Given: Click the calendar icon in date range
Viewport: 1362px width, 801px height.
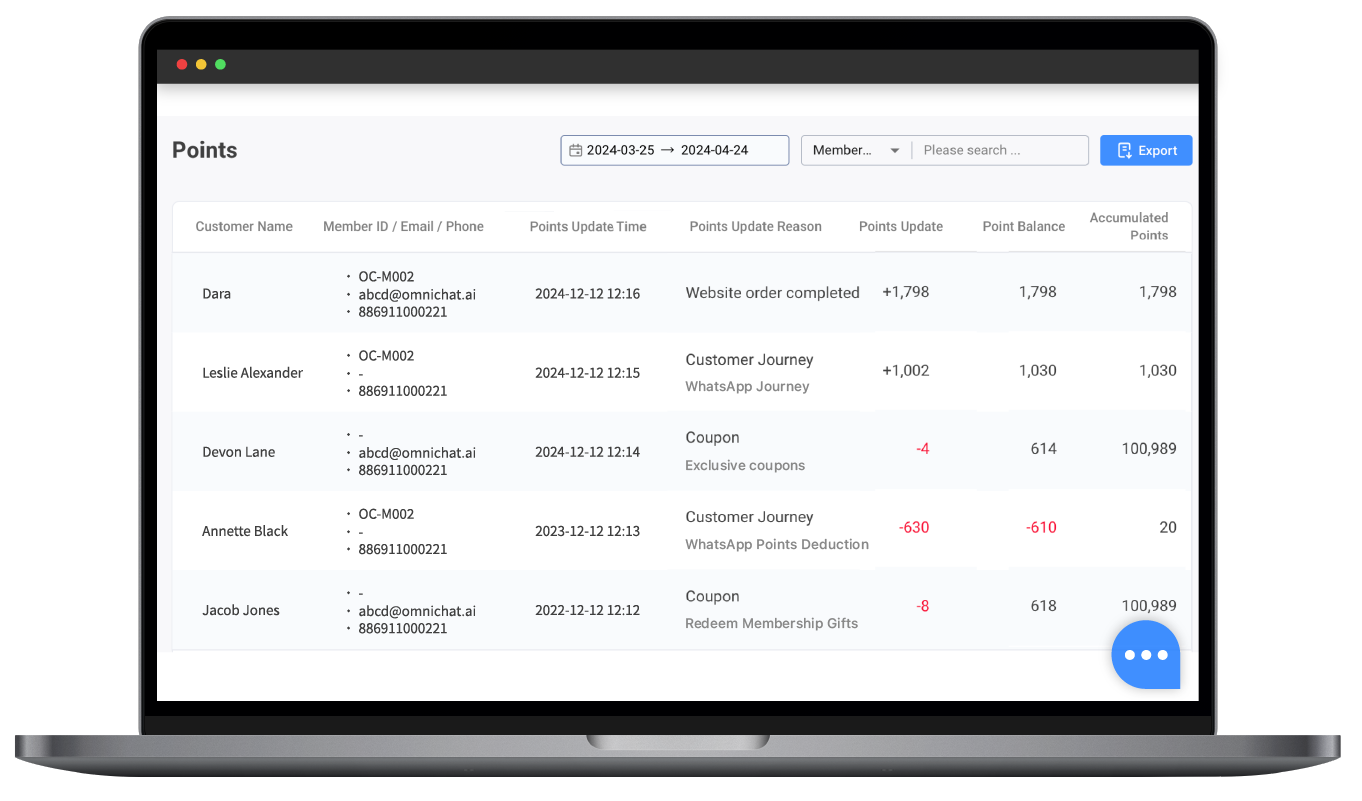Looking at the screenshot, I should [575, 150].
